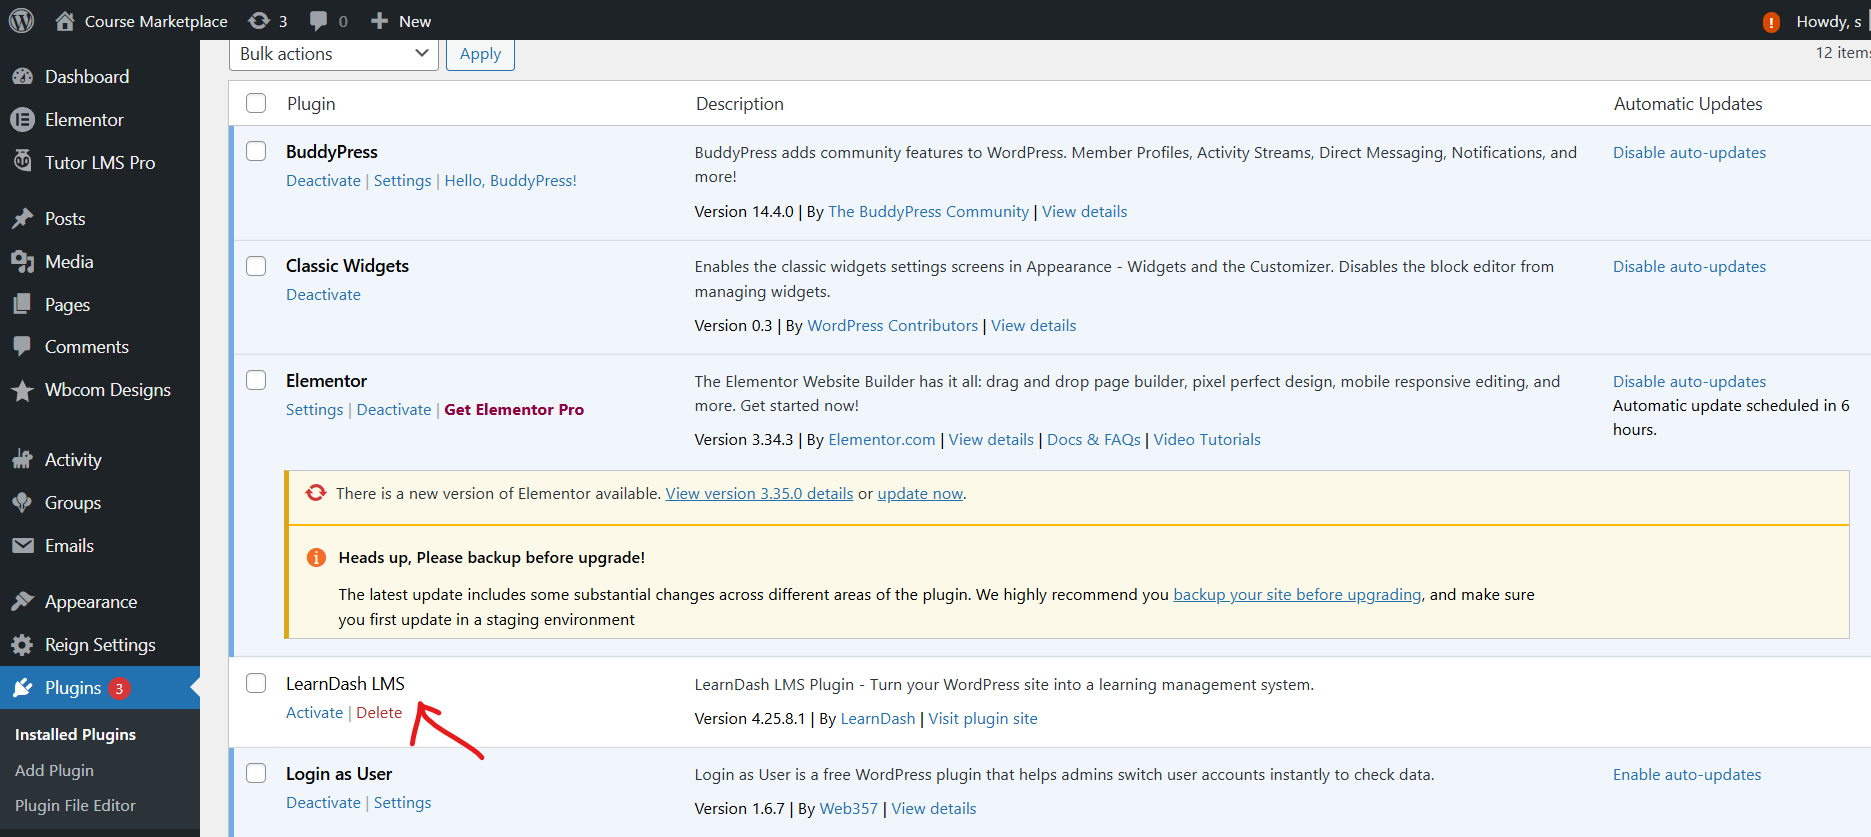
Task: Open The BuddyPress Community author link
Action: (928, 212)
